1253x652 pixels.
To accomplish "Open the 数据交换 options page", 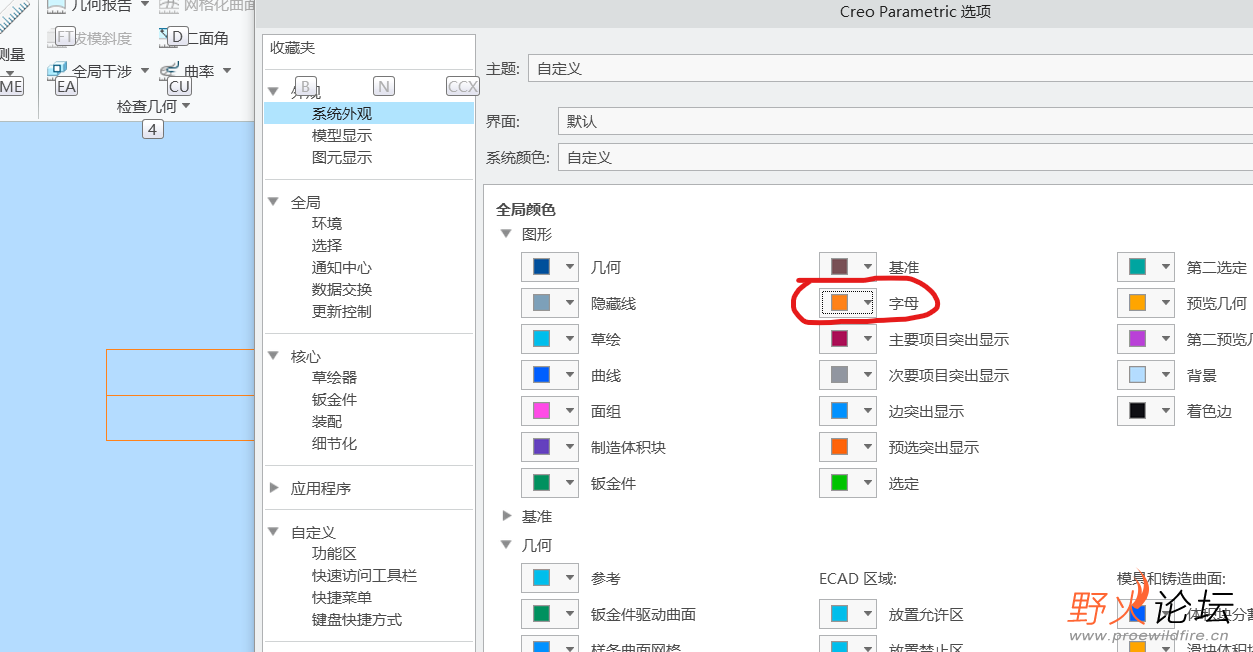I will point(341,290).
